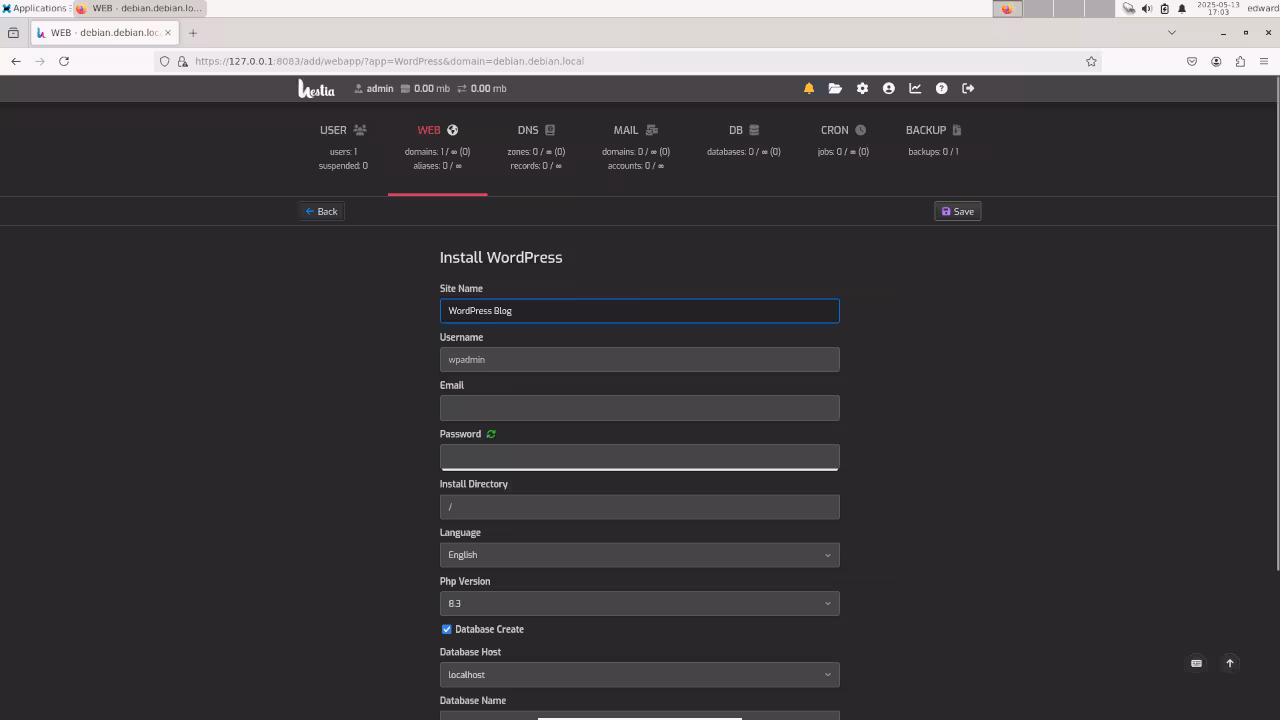Focus the Password field

(x=639, y=457)
